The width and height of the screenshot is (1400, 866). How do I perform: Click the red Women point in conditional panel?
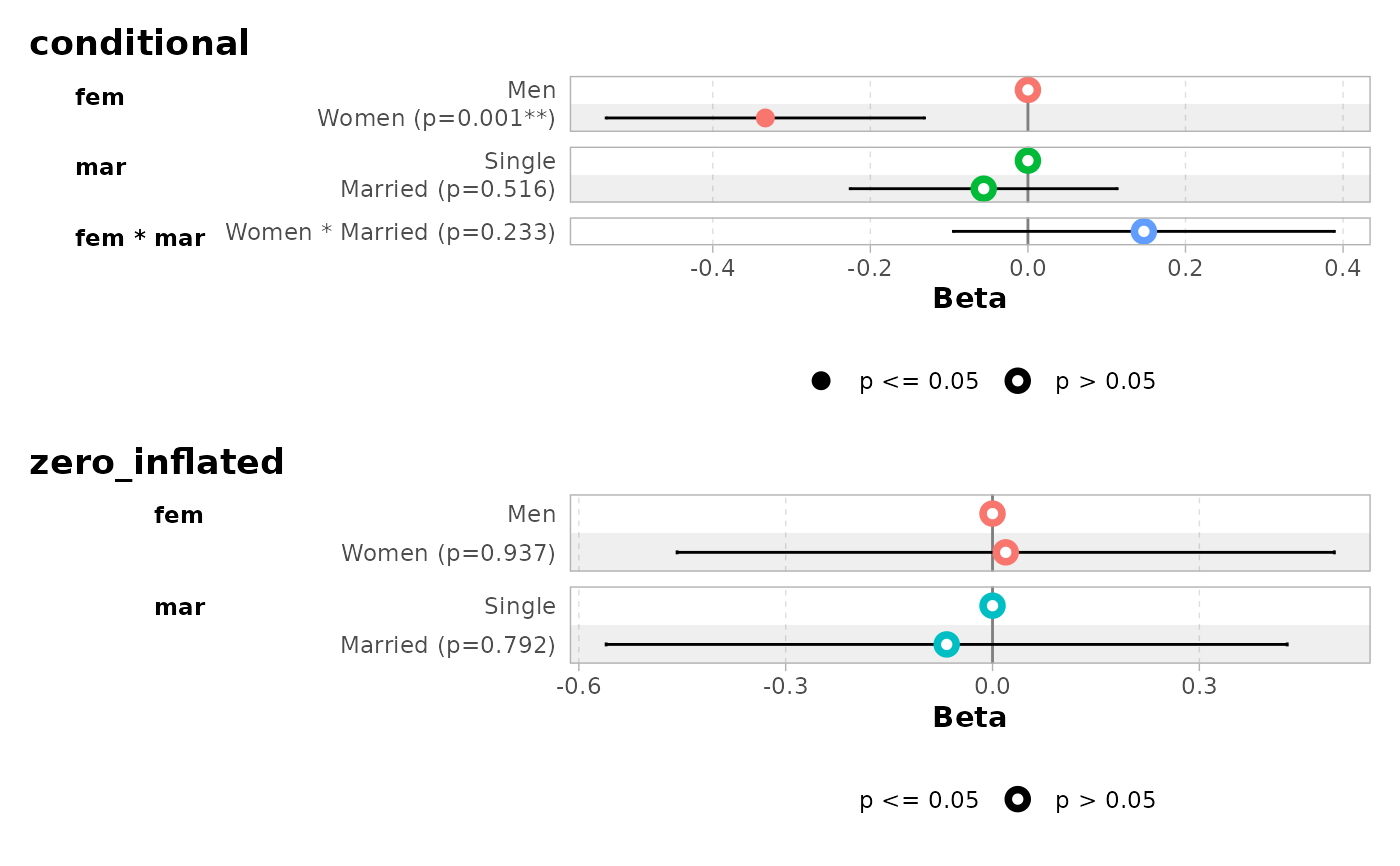pos(765,118)
